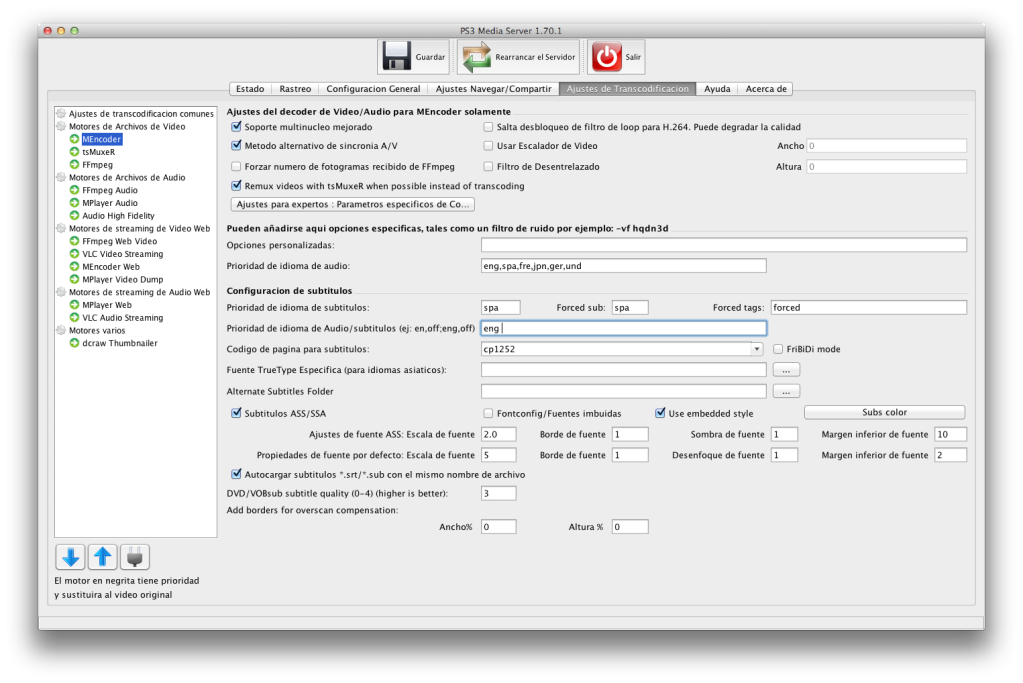Viewport: 1023px width, 683px height.
Task: Disable Soporte multinucleo mejorado checkbox
Action: [236, 127]
